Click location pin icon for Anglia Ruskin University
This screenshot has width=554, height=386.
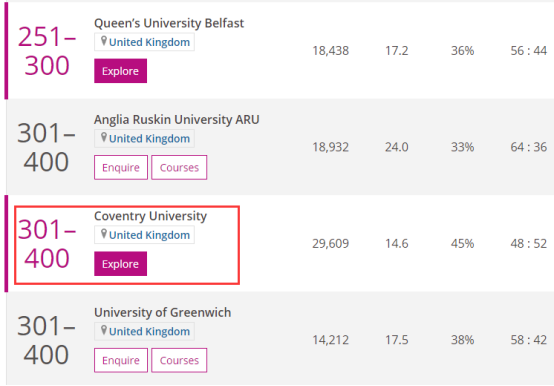[x=104, y=137]
